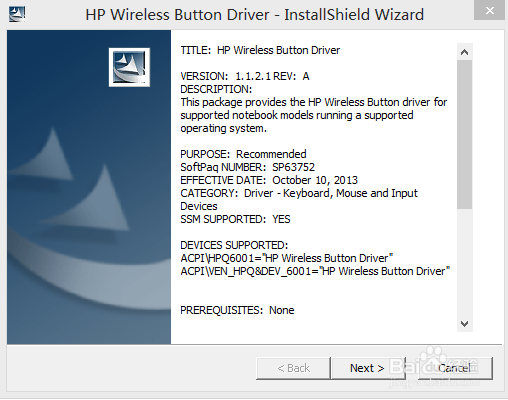The height and width of the screenshot is (400, 508).
Task: Click the vertical scrollbar thumb
Action: tap(464, 134)
